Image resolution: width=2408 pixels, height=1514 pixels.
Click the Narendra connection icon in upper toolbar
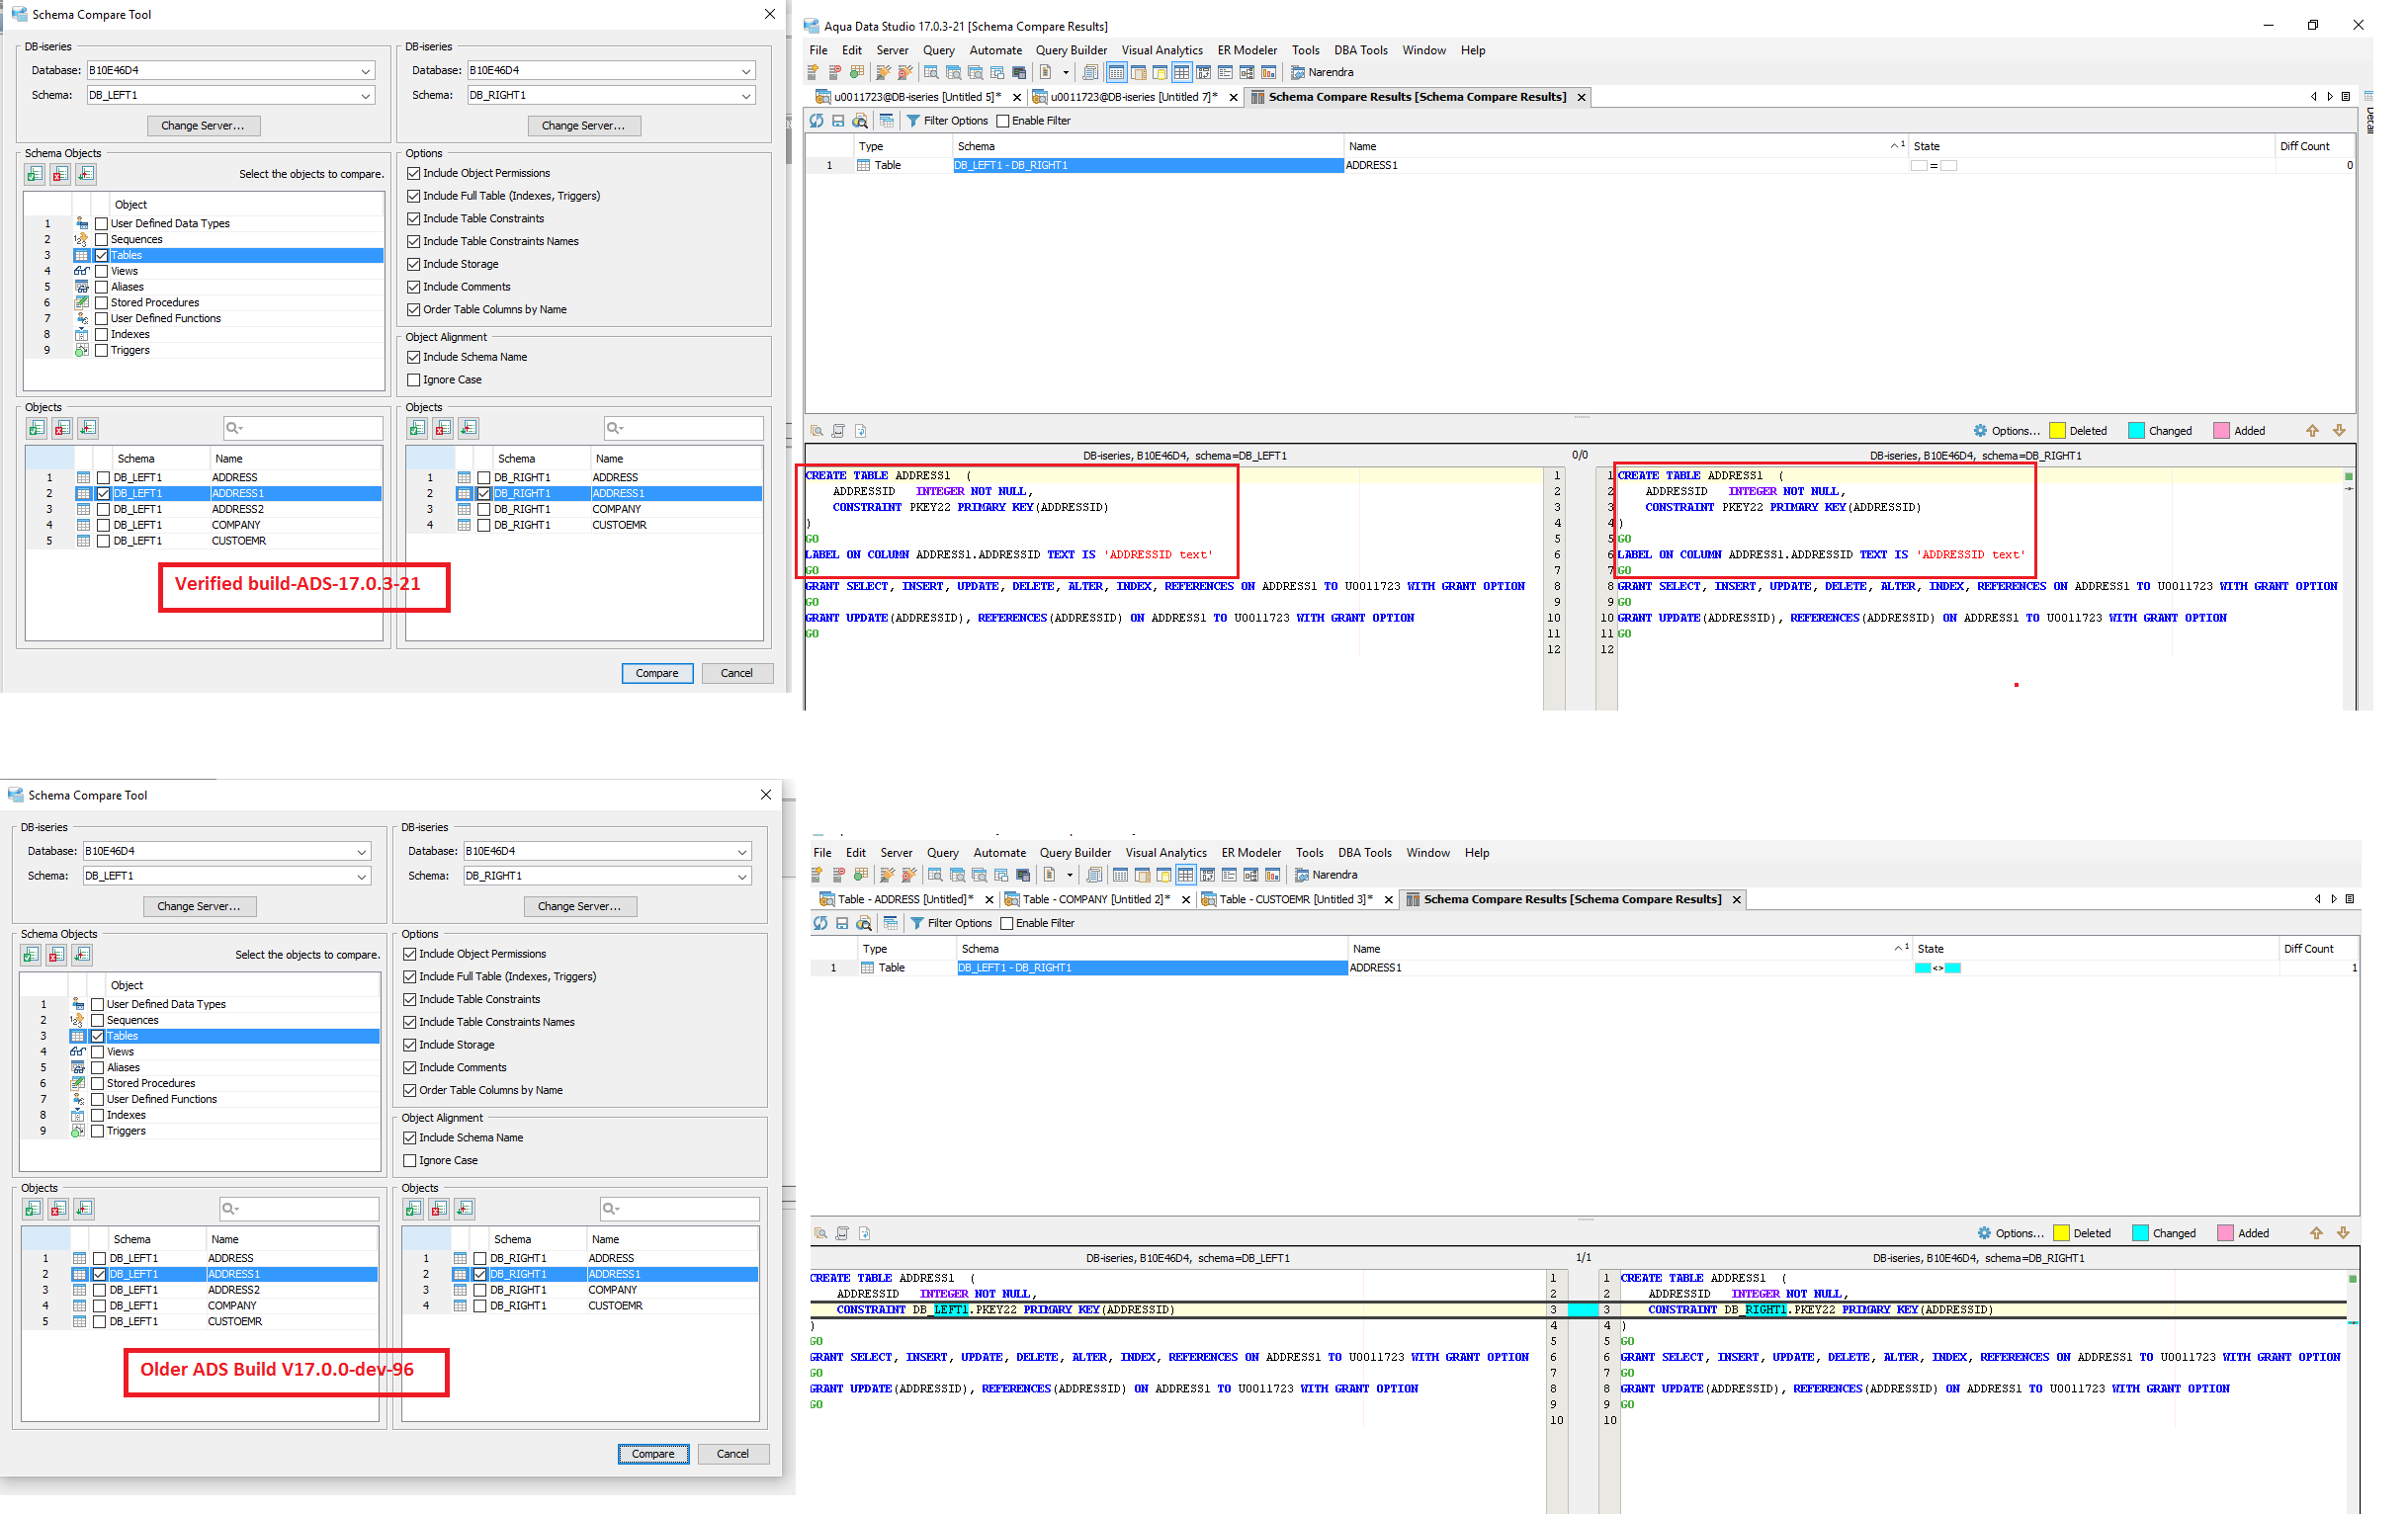(1297, 72)
